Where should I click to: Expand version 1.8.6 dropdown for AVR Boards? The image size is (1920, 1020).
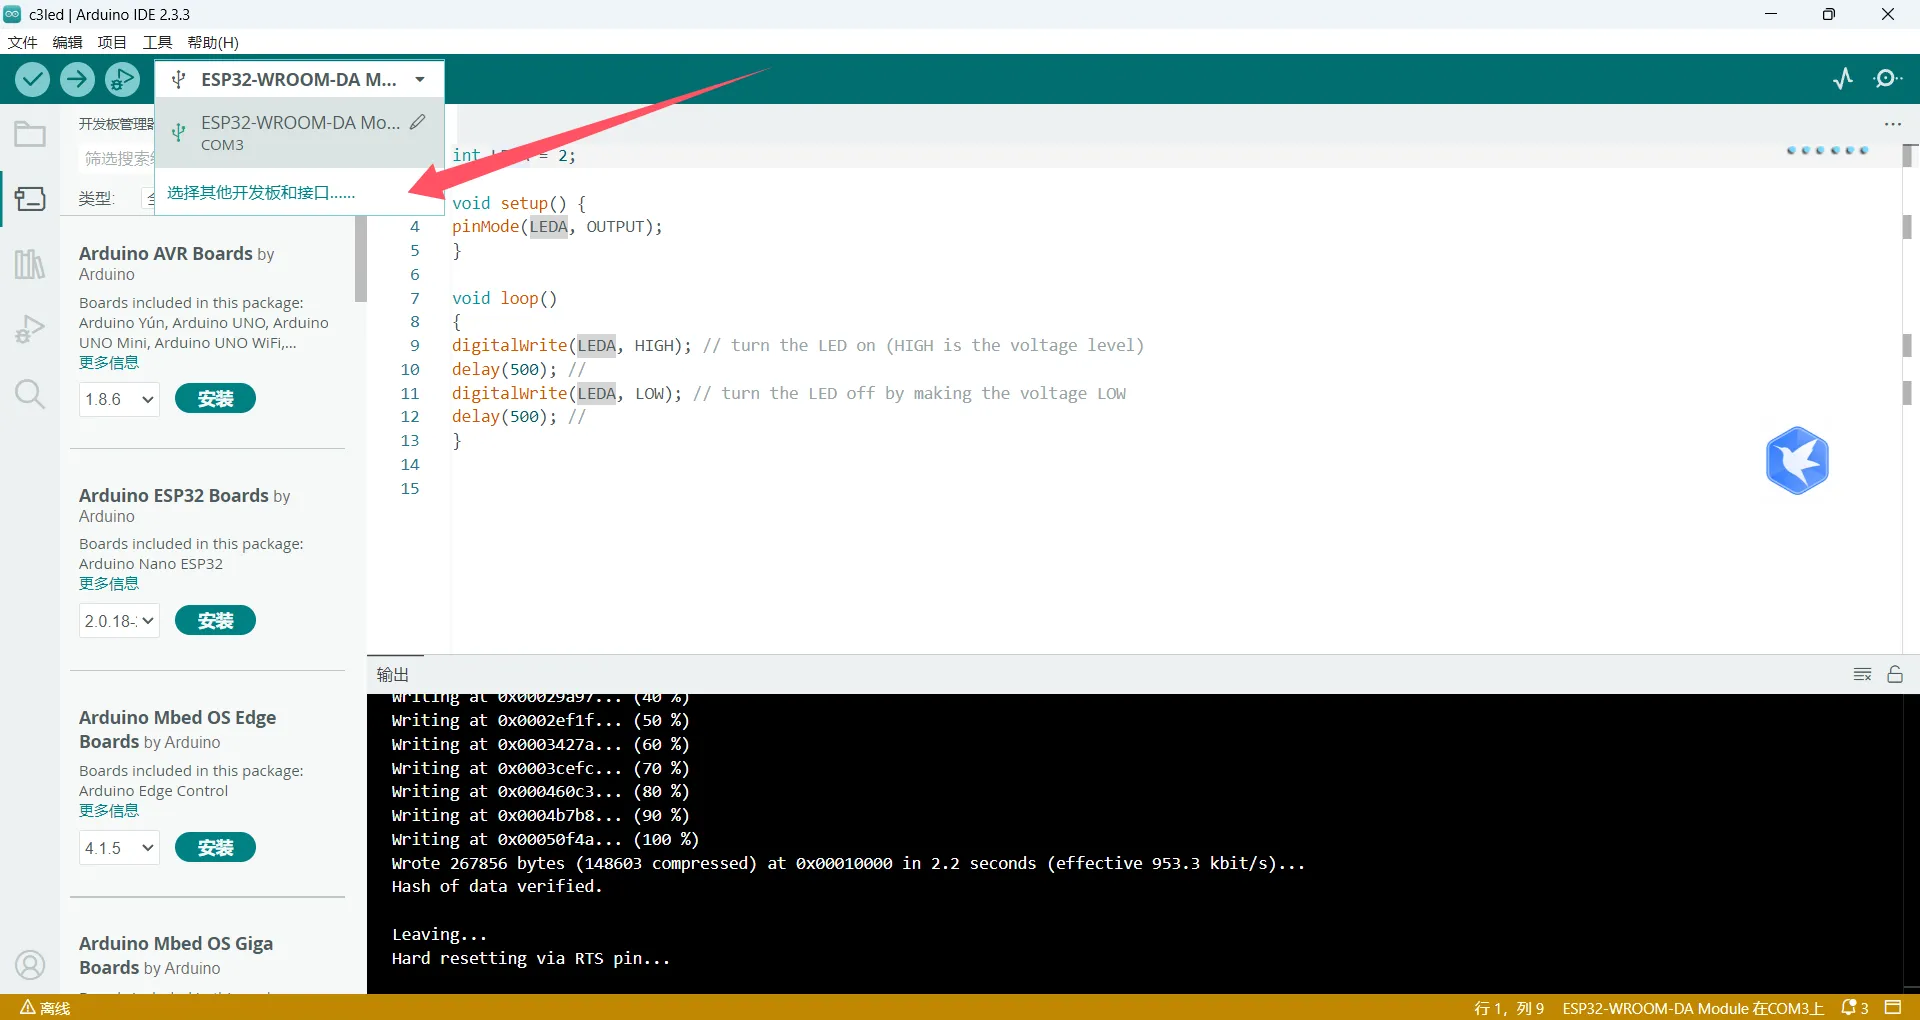[119, 399]
